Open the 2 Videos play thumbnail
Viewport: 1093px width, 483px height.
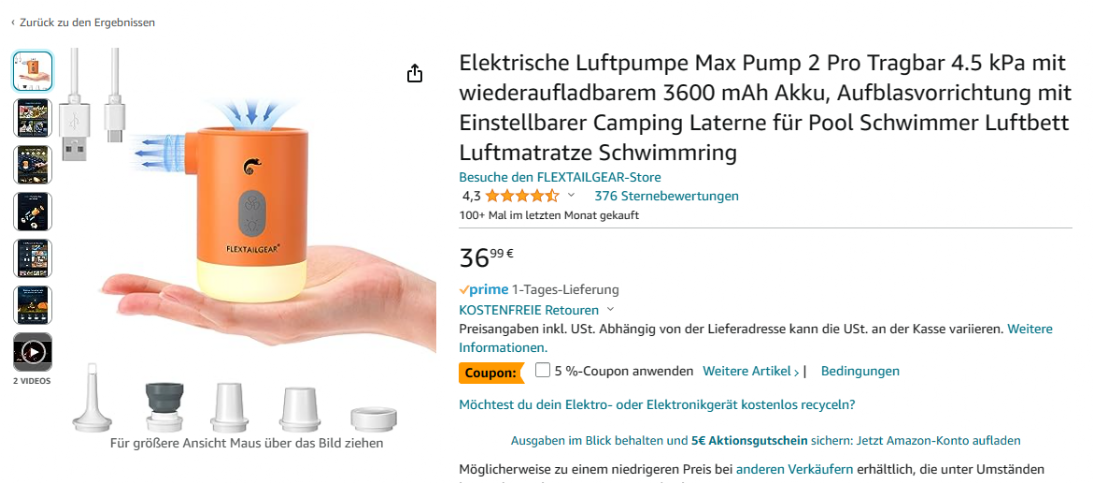pos(33,352)
